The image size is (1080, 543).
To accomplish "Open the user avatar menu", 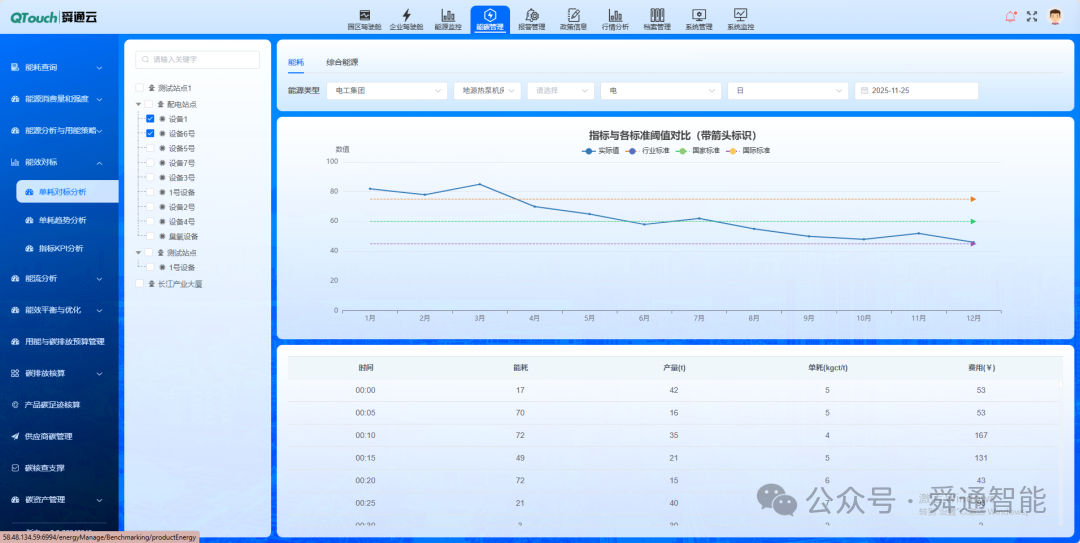I will click(x=1055, y=16).
